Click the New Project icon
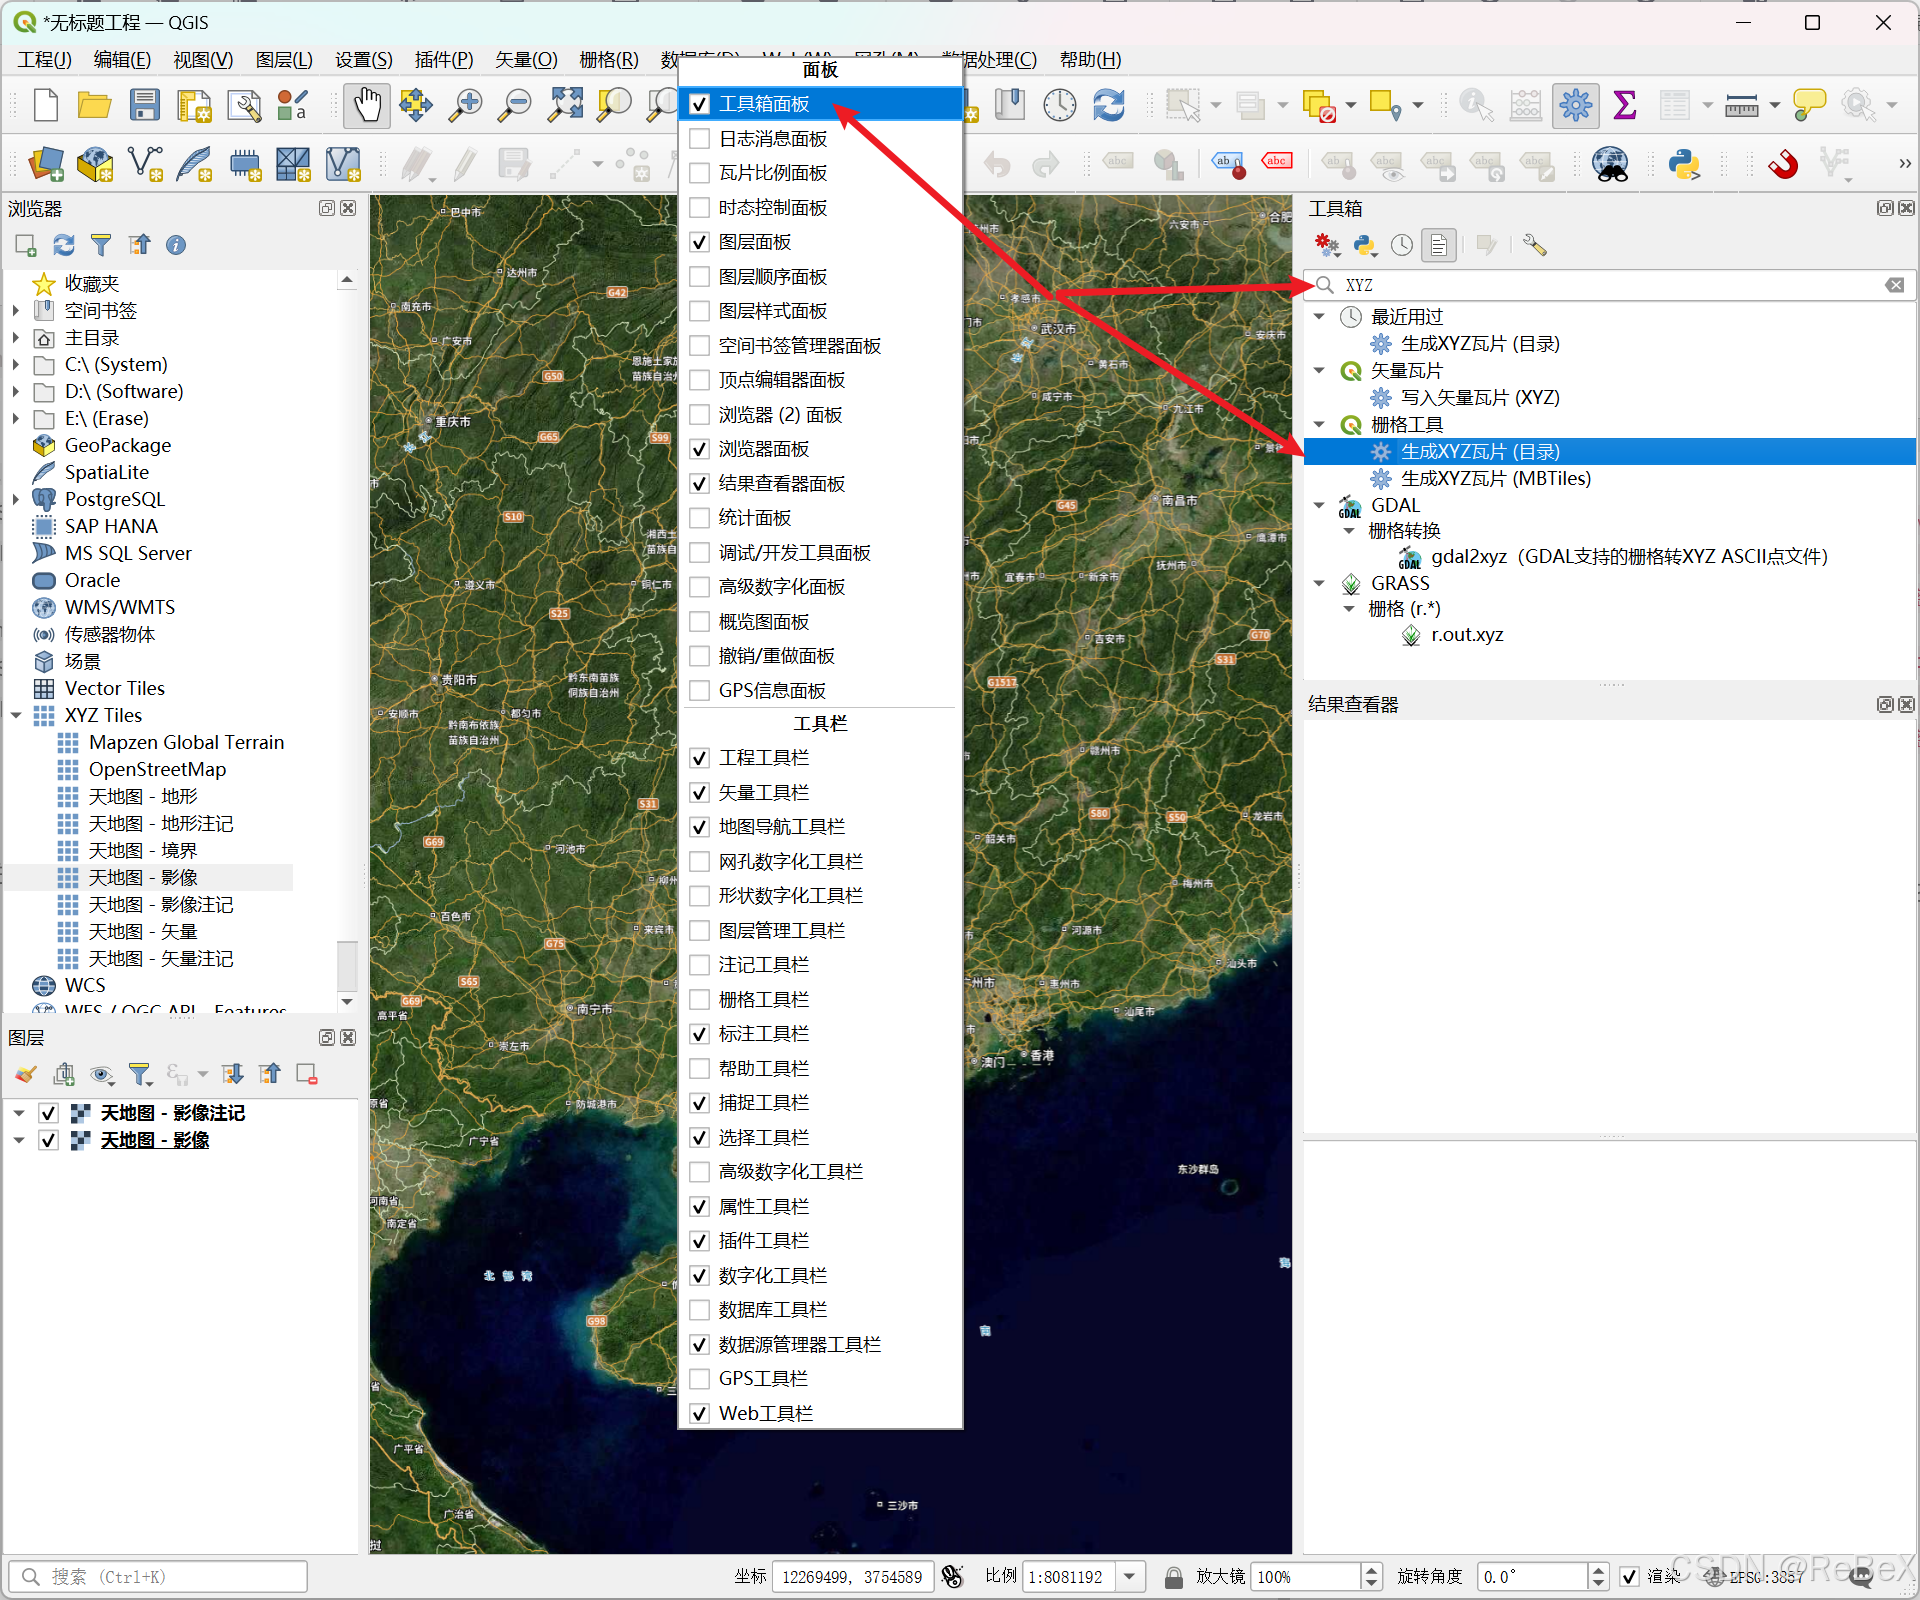This screenshot has width=1920, height=1600. pos(46,105)
